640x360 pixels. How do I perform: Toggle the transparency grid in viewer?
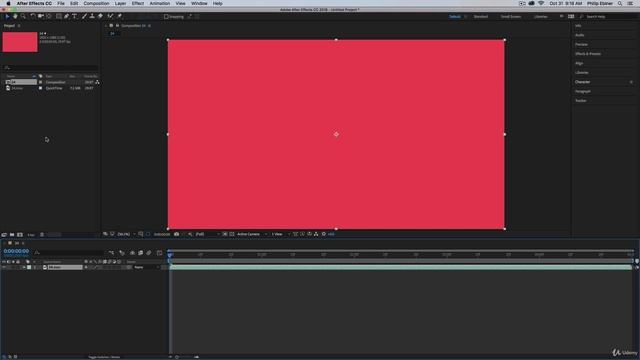tap(232, 234)
